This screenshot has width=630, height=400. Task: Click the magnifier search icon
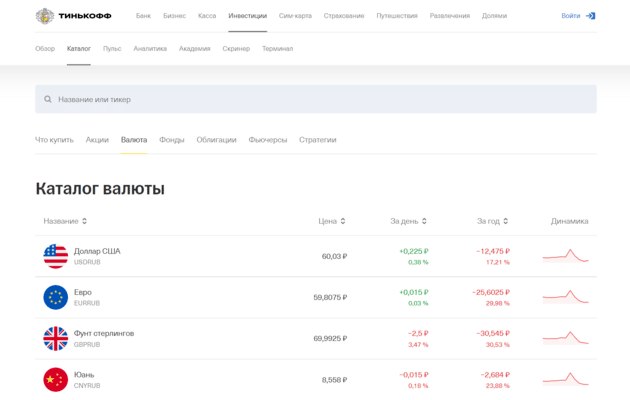(x=48, y=99)
